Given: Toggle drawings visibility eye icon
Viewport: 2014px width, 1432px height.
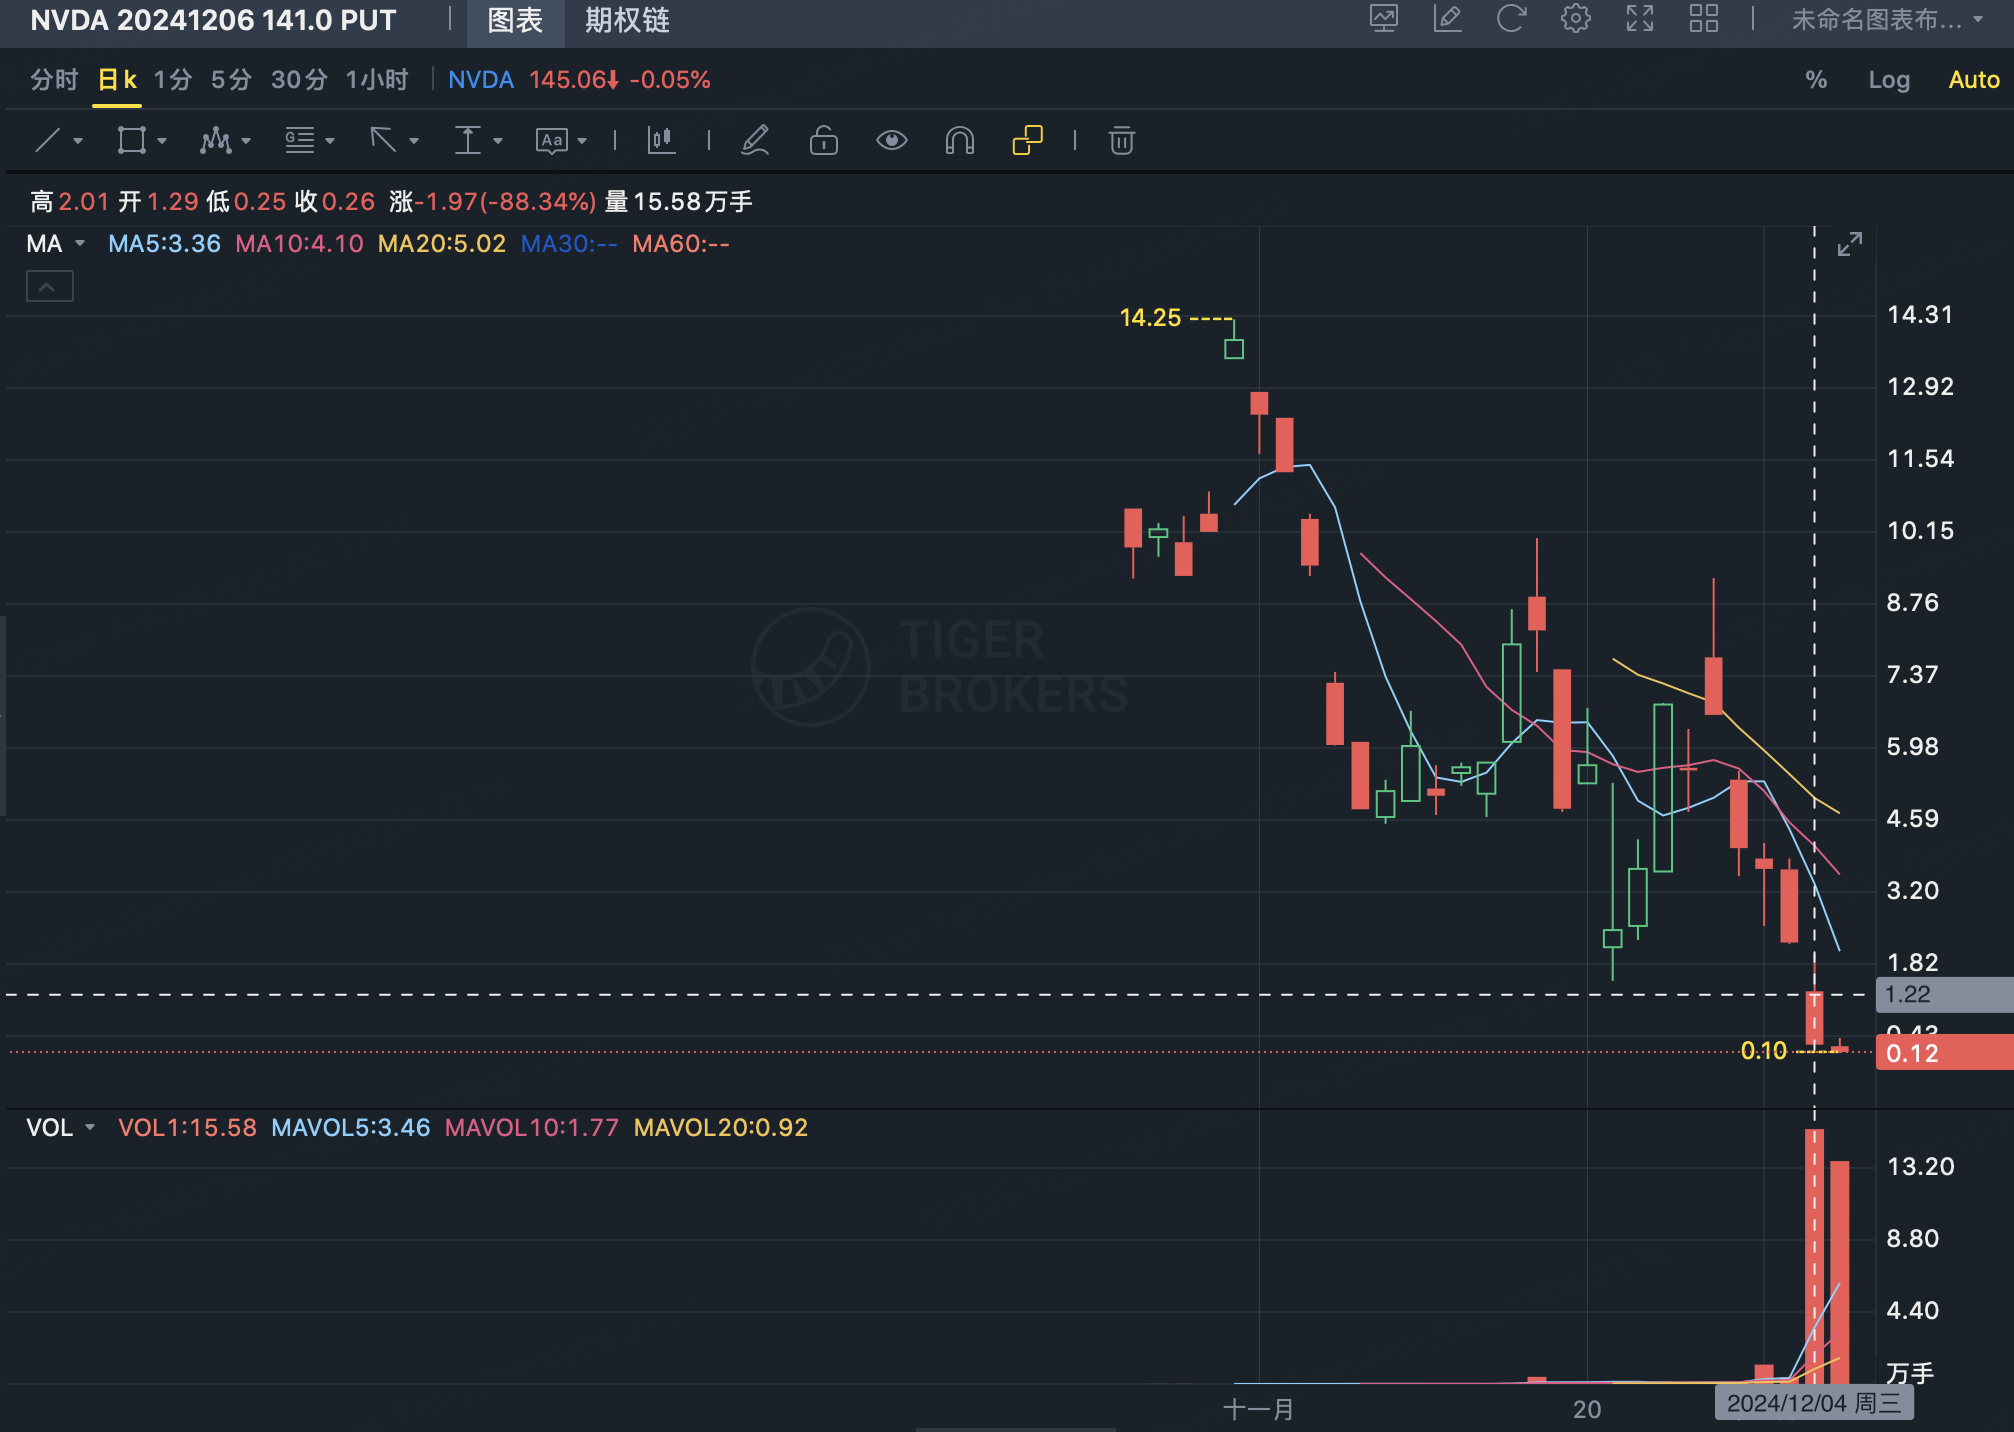Looking at the screenshot, I should [x=891, y=141].
